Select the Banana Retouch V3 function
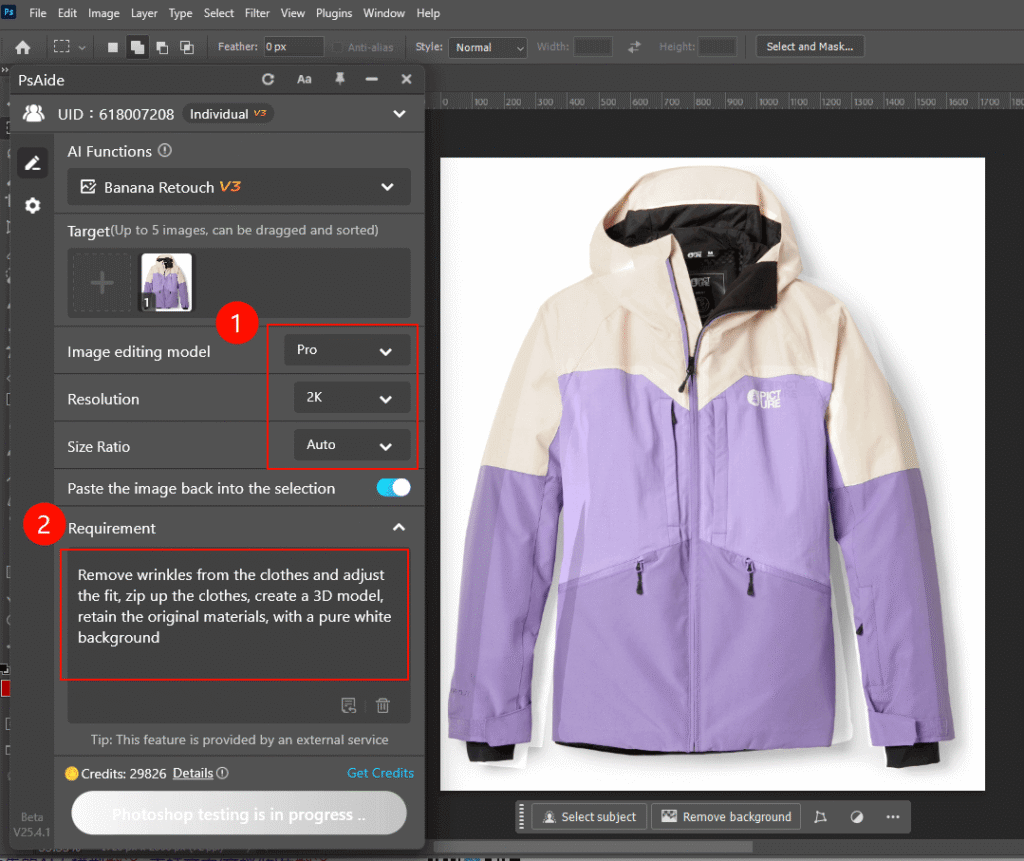This screenshot has width=1024, height=861. point(238,187)
